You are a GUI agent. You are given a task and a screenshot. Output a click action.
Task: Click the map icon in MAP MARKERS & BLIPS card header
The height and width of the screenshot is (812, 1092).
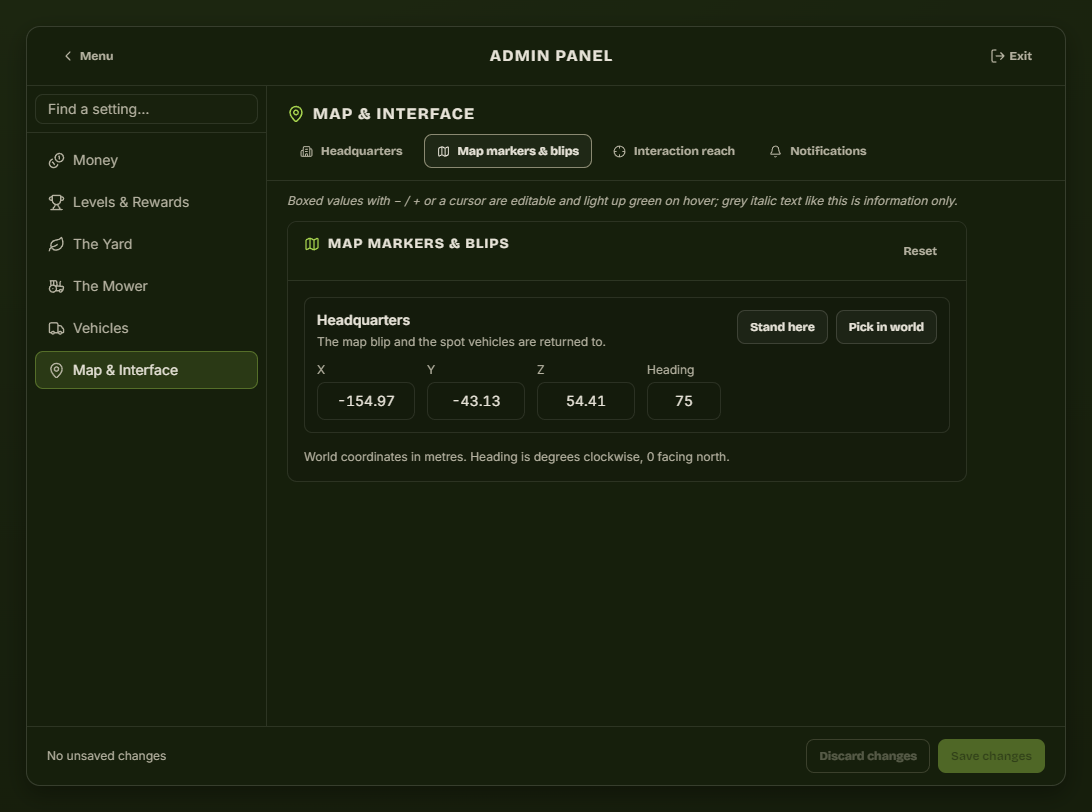312,244
